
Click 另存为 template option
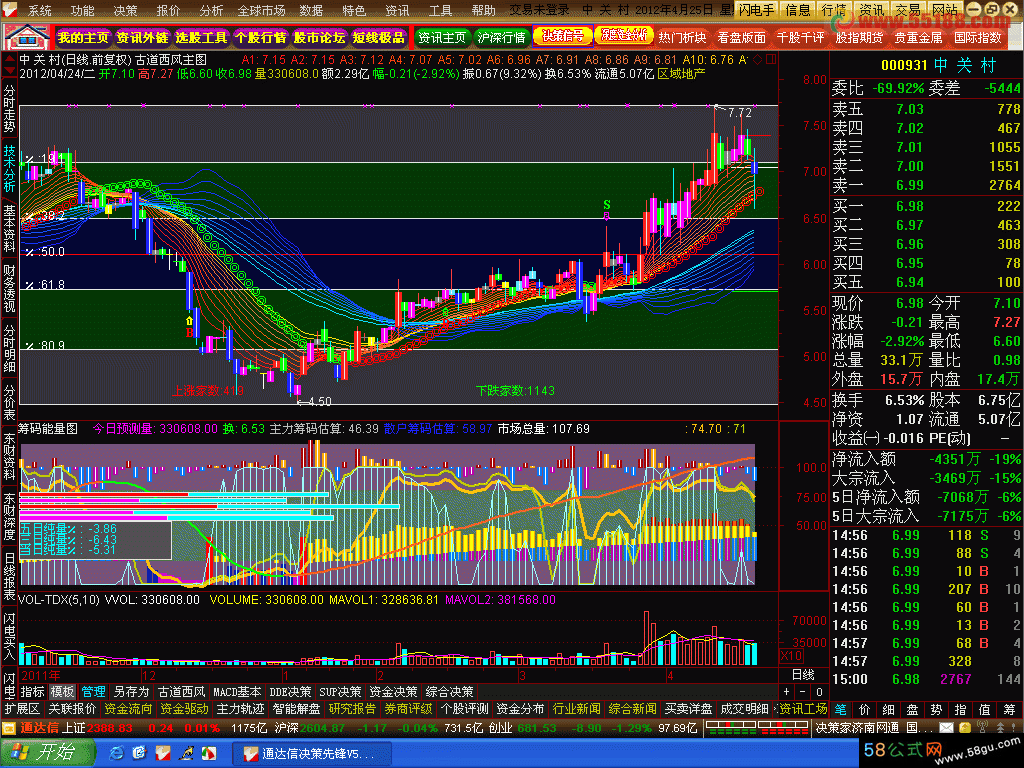[x=131, y=692]
